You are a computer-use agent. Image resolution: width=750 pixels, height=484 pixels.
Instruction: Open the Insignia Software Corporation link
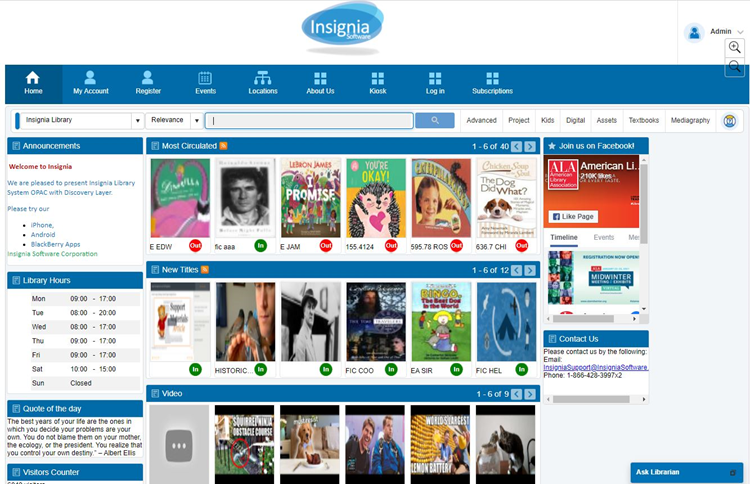(x=52, y=254)
